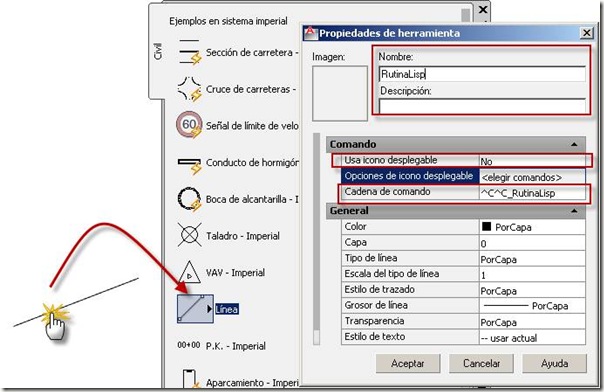Screen dimensions: 604x392
Task: Select the Sección de carretera label
Action: [x=252, y=52]
